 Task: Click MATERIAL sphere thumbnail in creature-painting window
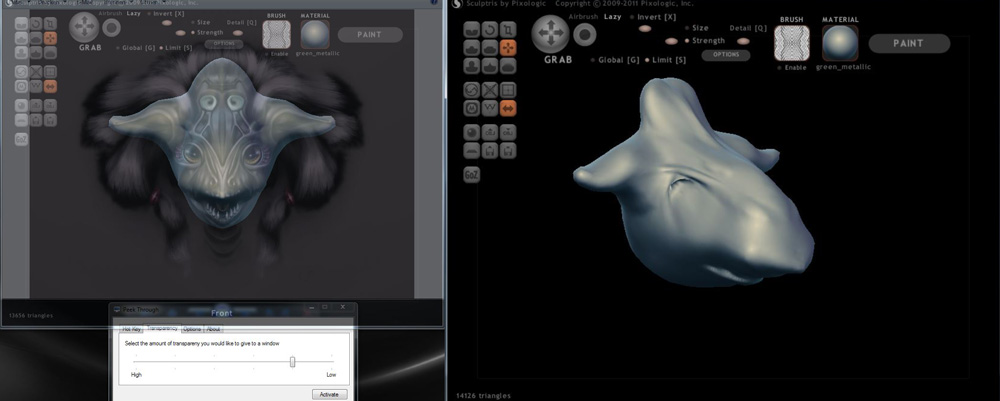coord(314,34)
